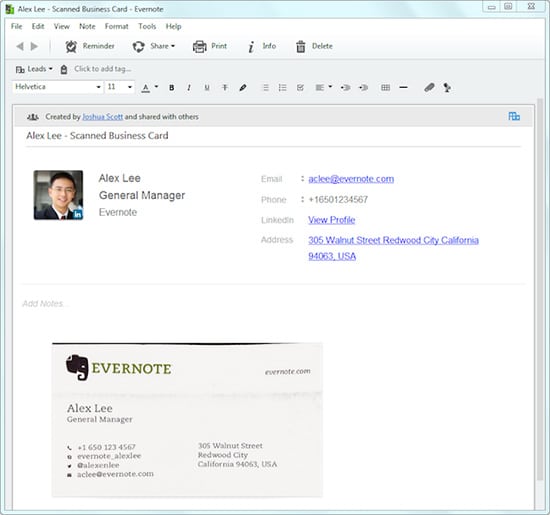Viewport: 550px width, 515px height.
Task: Set a Reminder with alarm clock icon
Action: point(71,46)
